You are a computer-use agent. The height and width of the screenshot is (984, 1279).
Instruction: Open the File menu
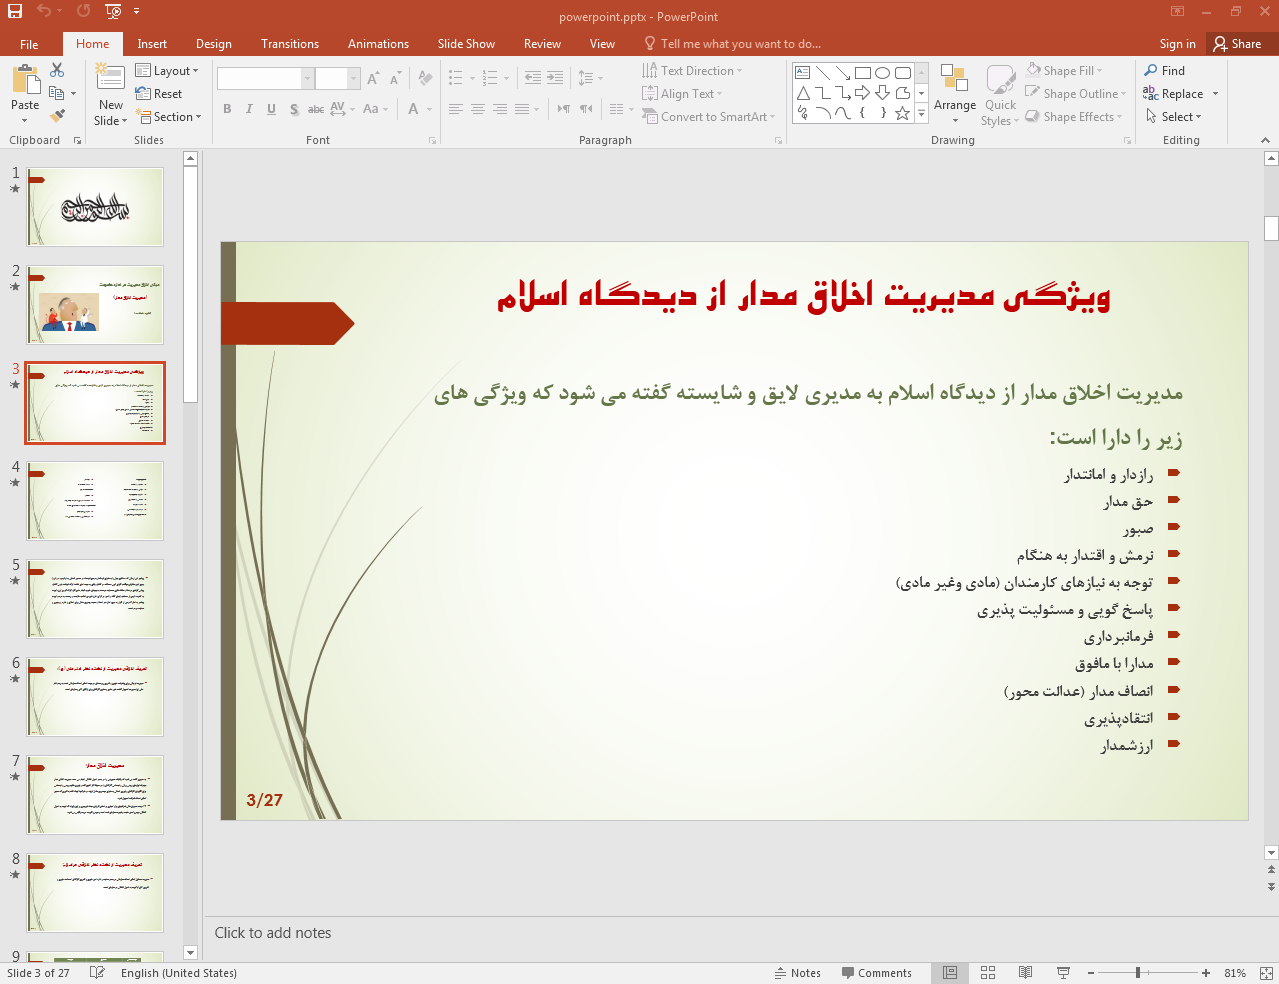coord(29,44)
